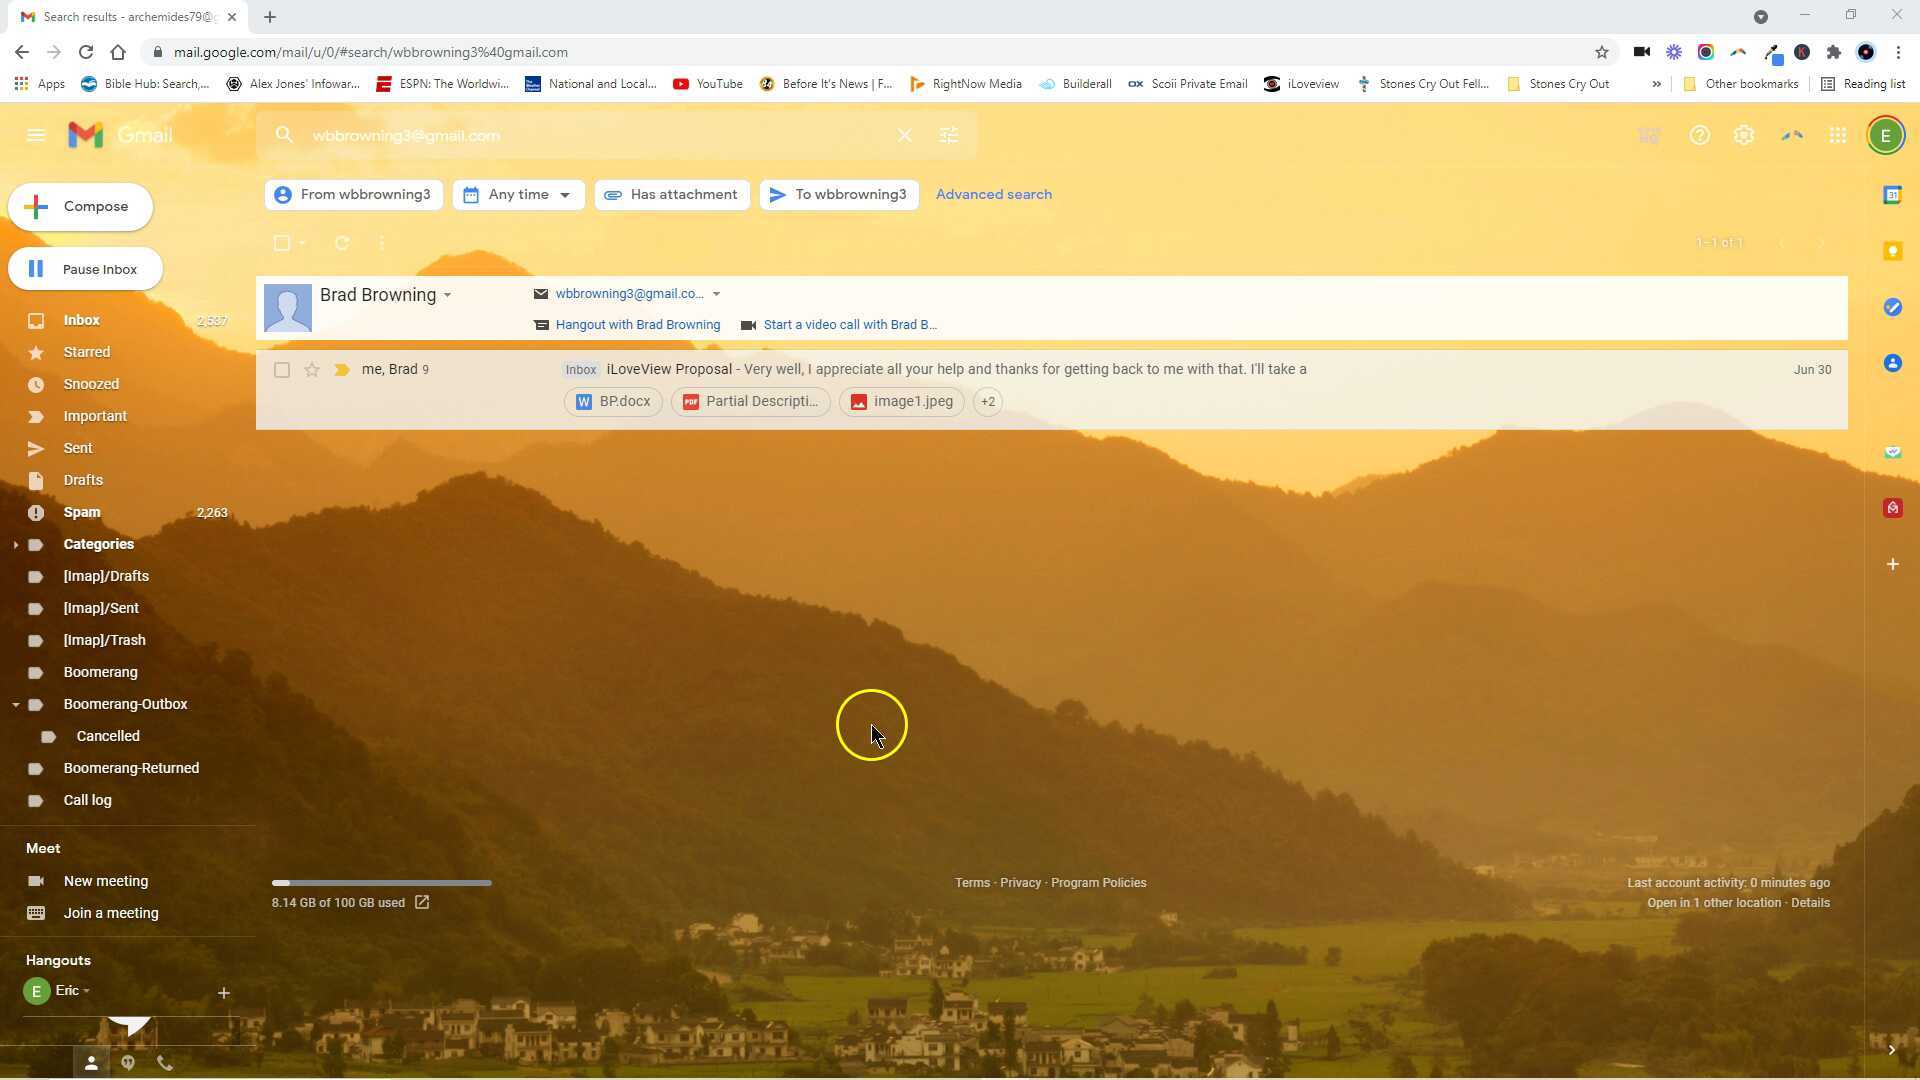Toggle importance marker on the email
This screenshot has height=1080, width=1920.
[341, 370]
